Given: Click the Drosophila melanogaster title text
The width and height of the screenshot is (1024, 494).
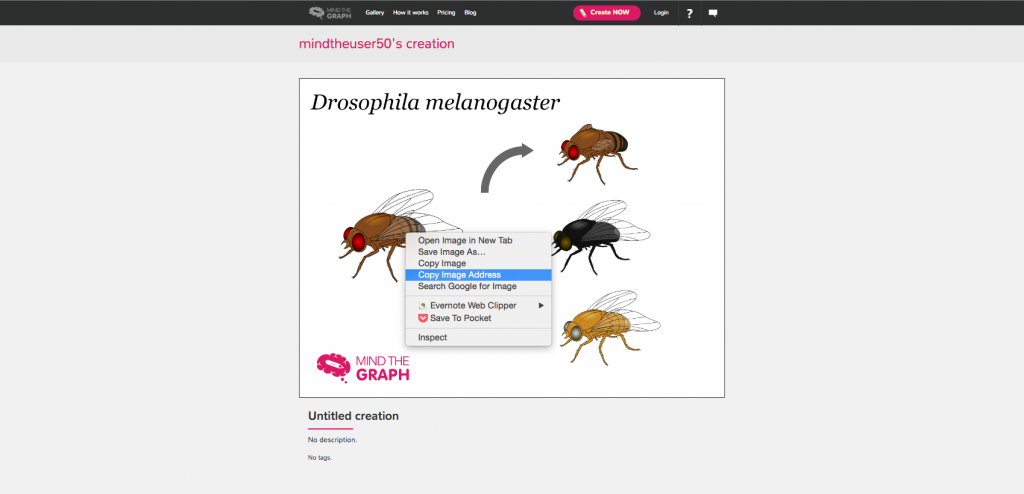Looking at the screenshot, I should [435, 103].
